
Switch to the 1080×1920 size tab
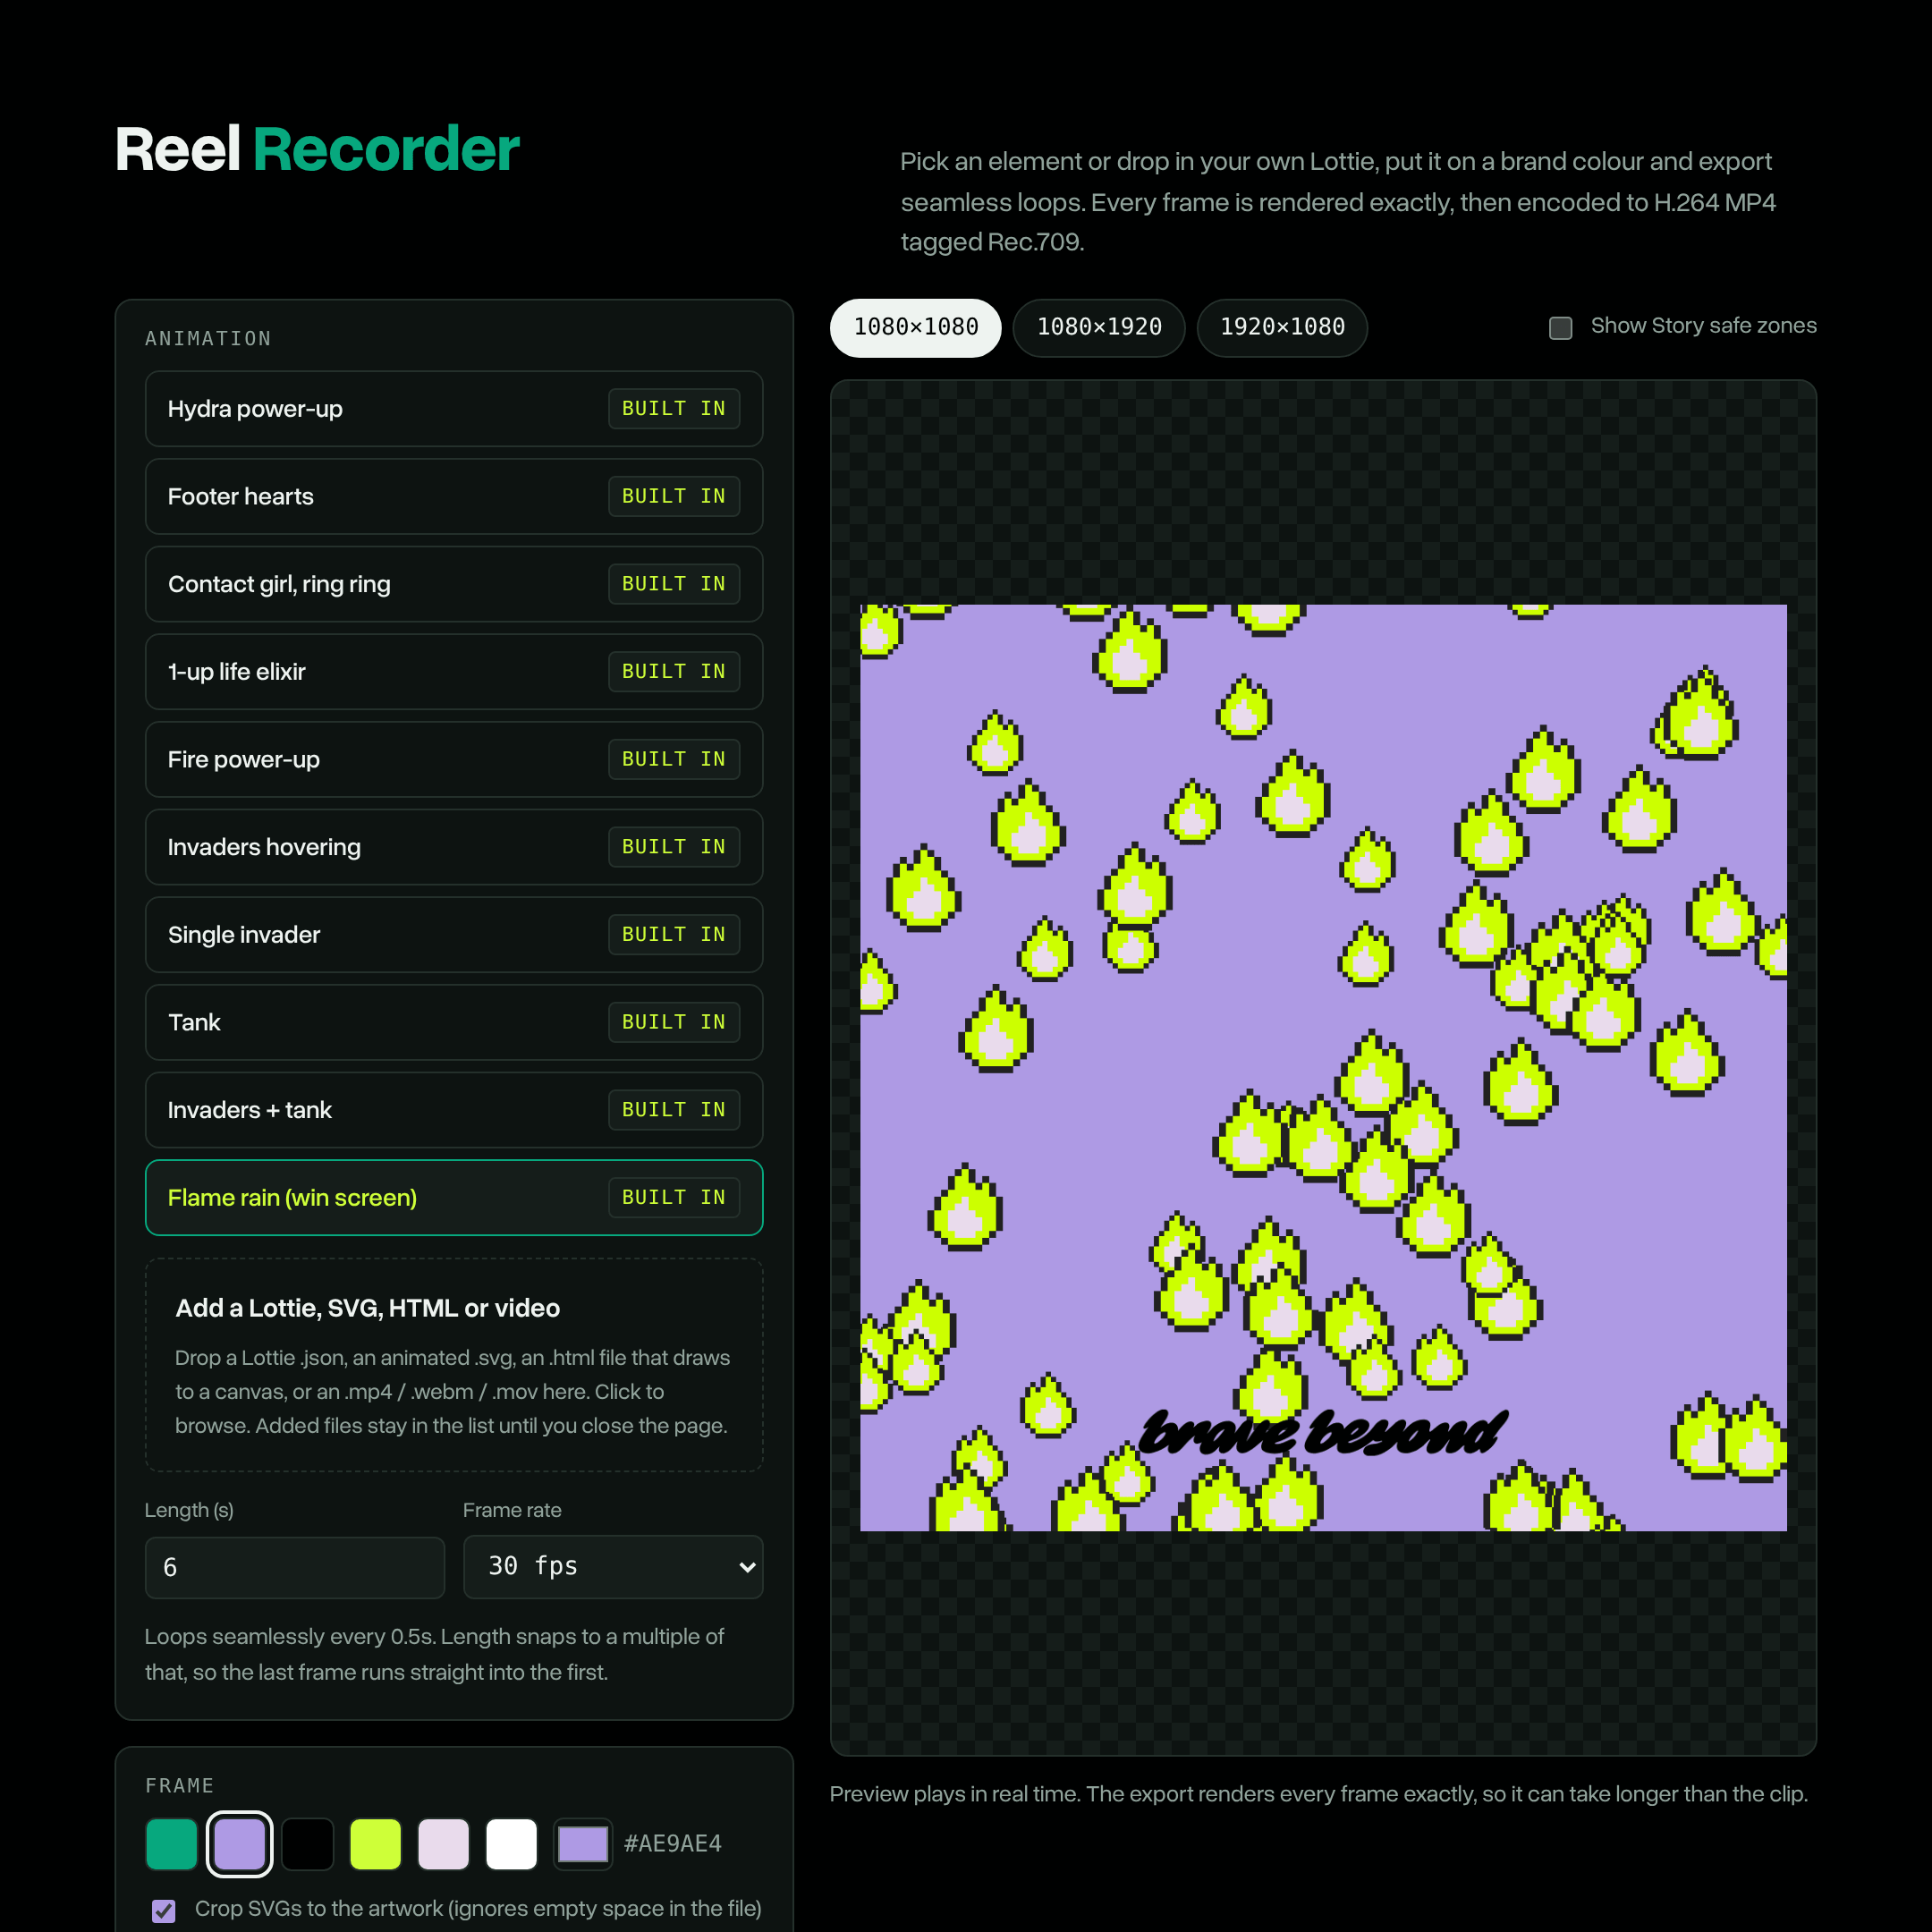[x=1099, y=328]
